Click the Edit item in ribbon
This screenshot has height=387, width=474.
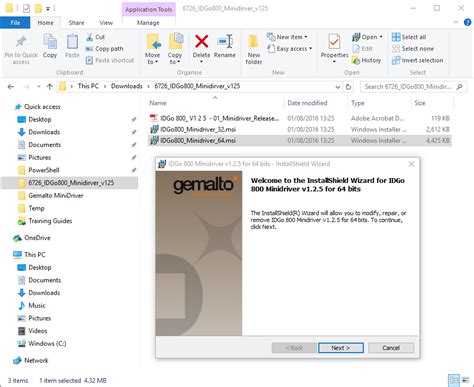(362, 49)
